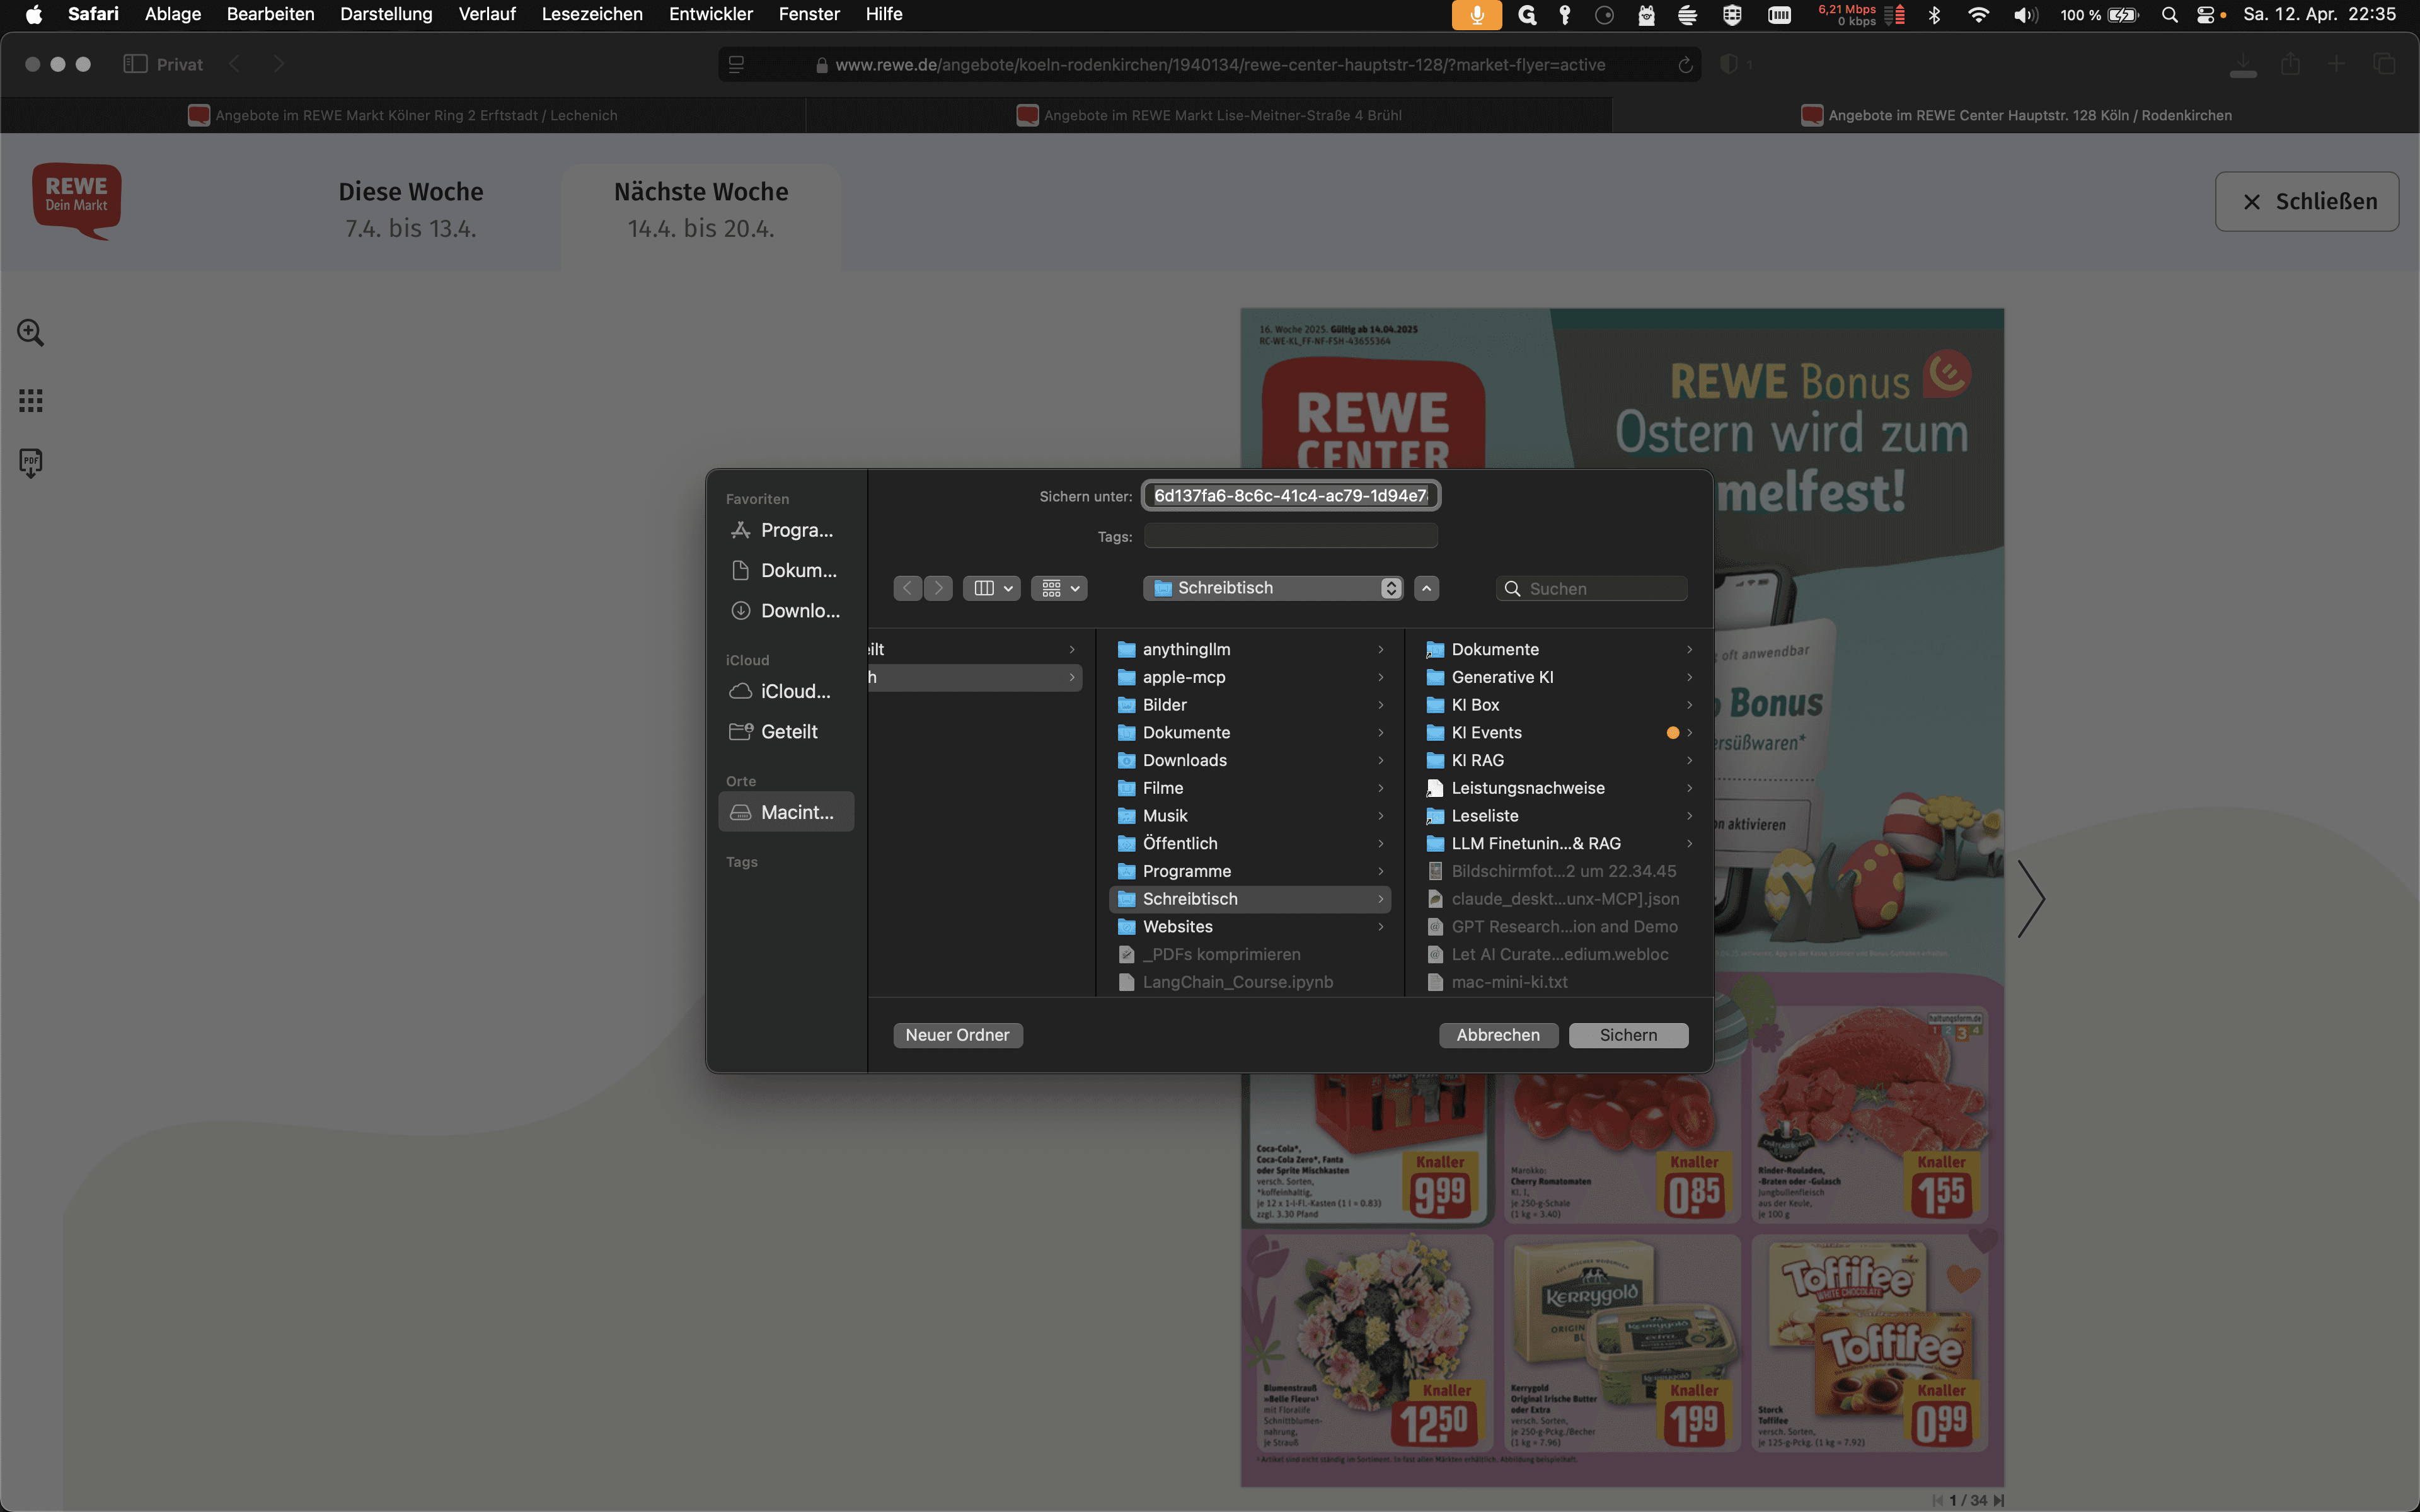The height and width of the screenshot is (1512, 2420).
Task: Select the Programme folder in middle column
Action: click(1250, 871)
